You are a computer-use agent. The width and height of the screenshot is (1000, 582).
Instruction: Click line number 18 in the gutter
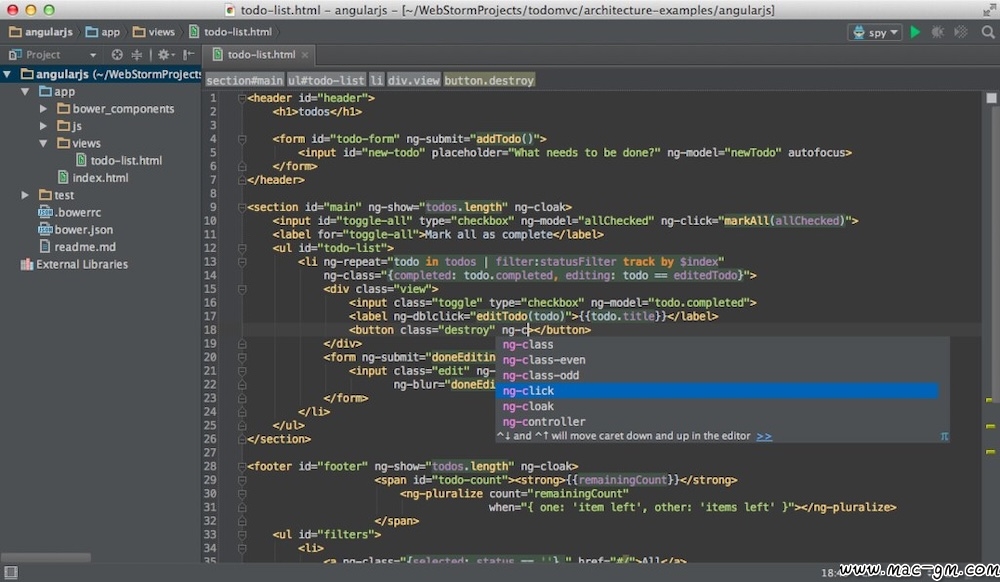click(210, 330)
